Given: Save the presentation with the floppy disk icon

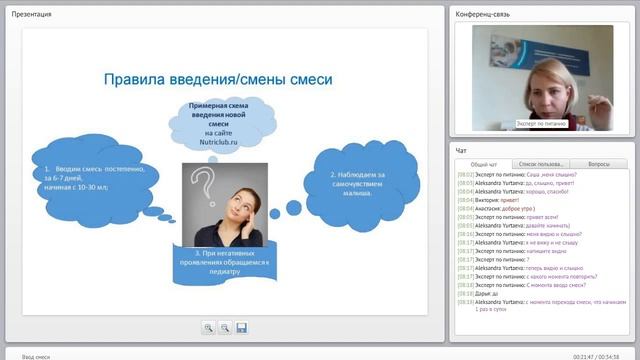Looking at the screenshot, I should coord(241,328).
